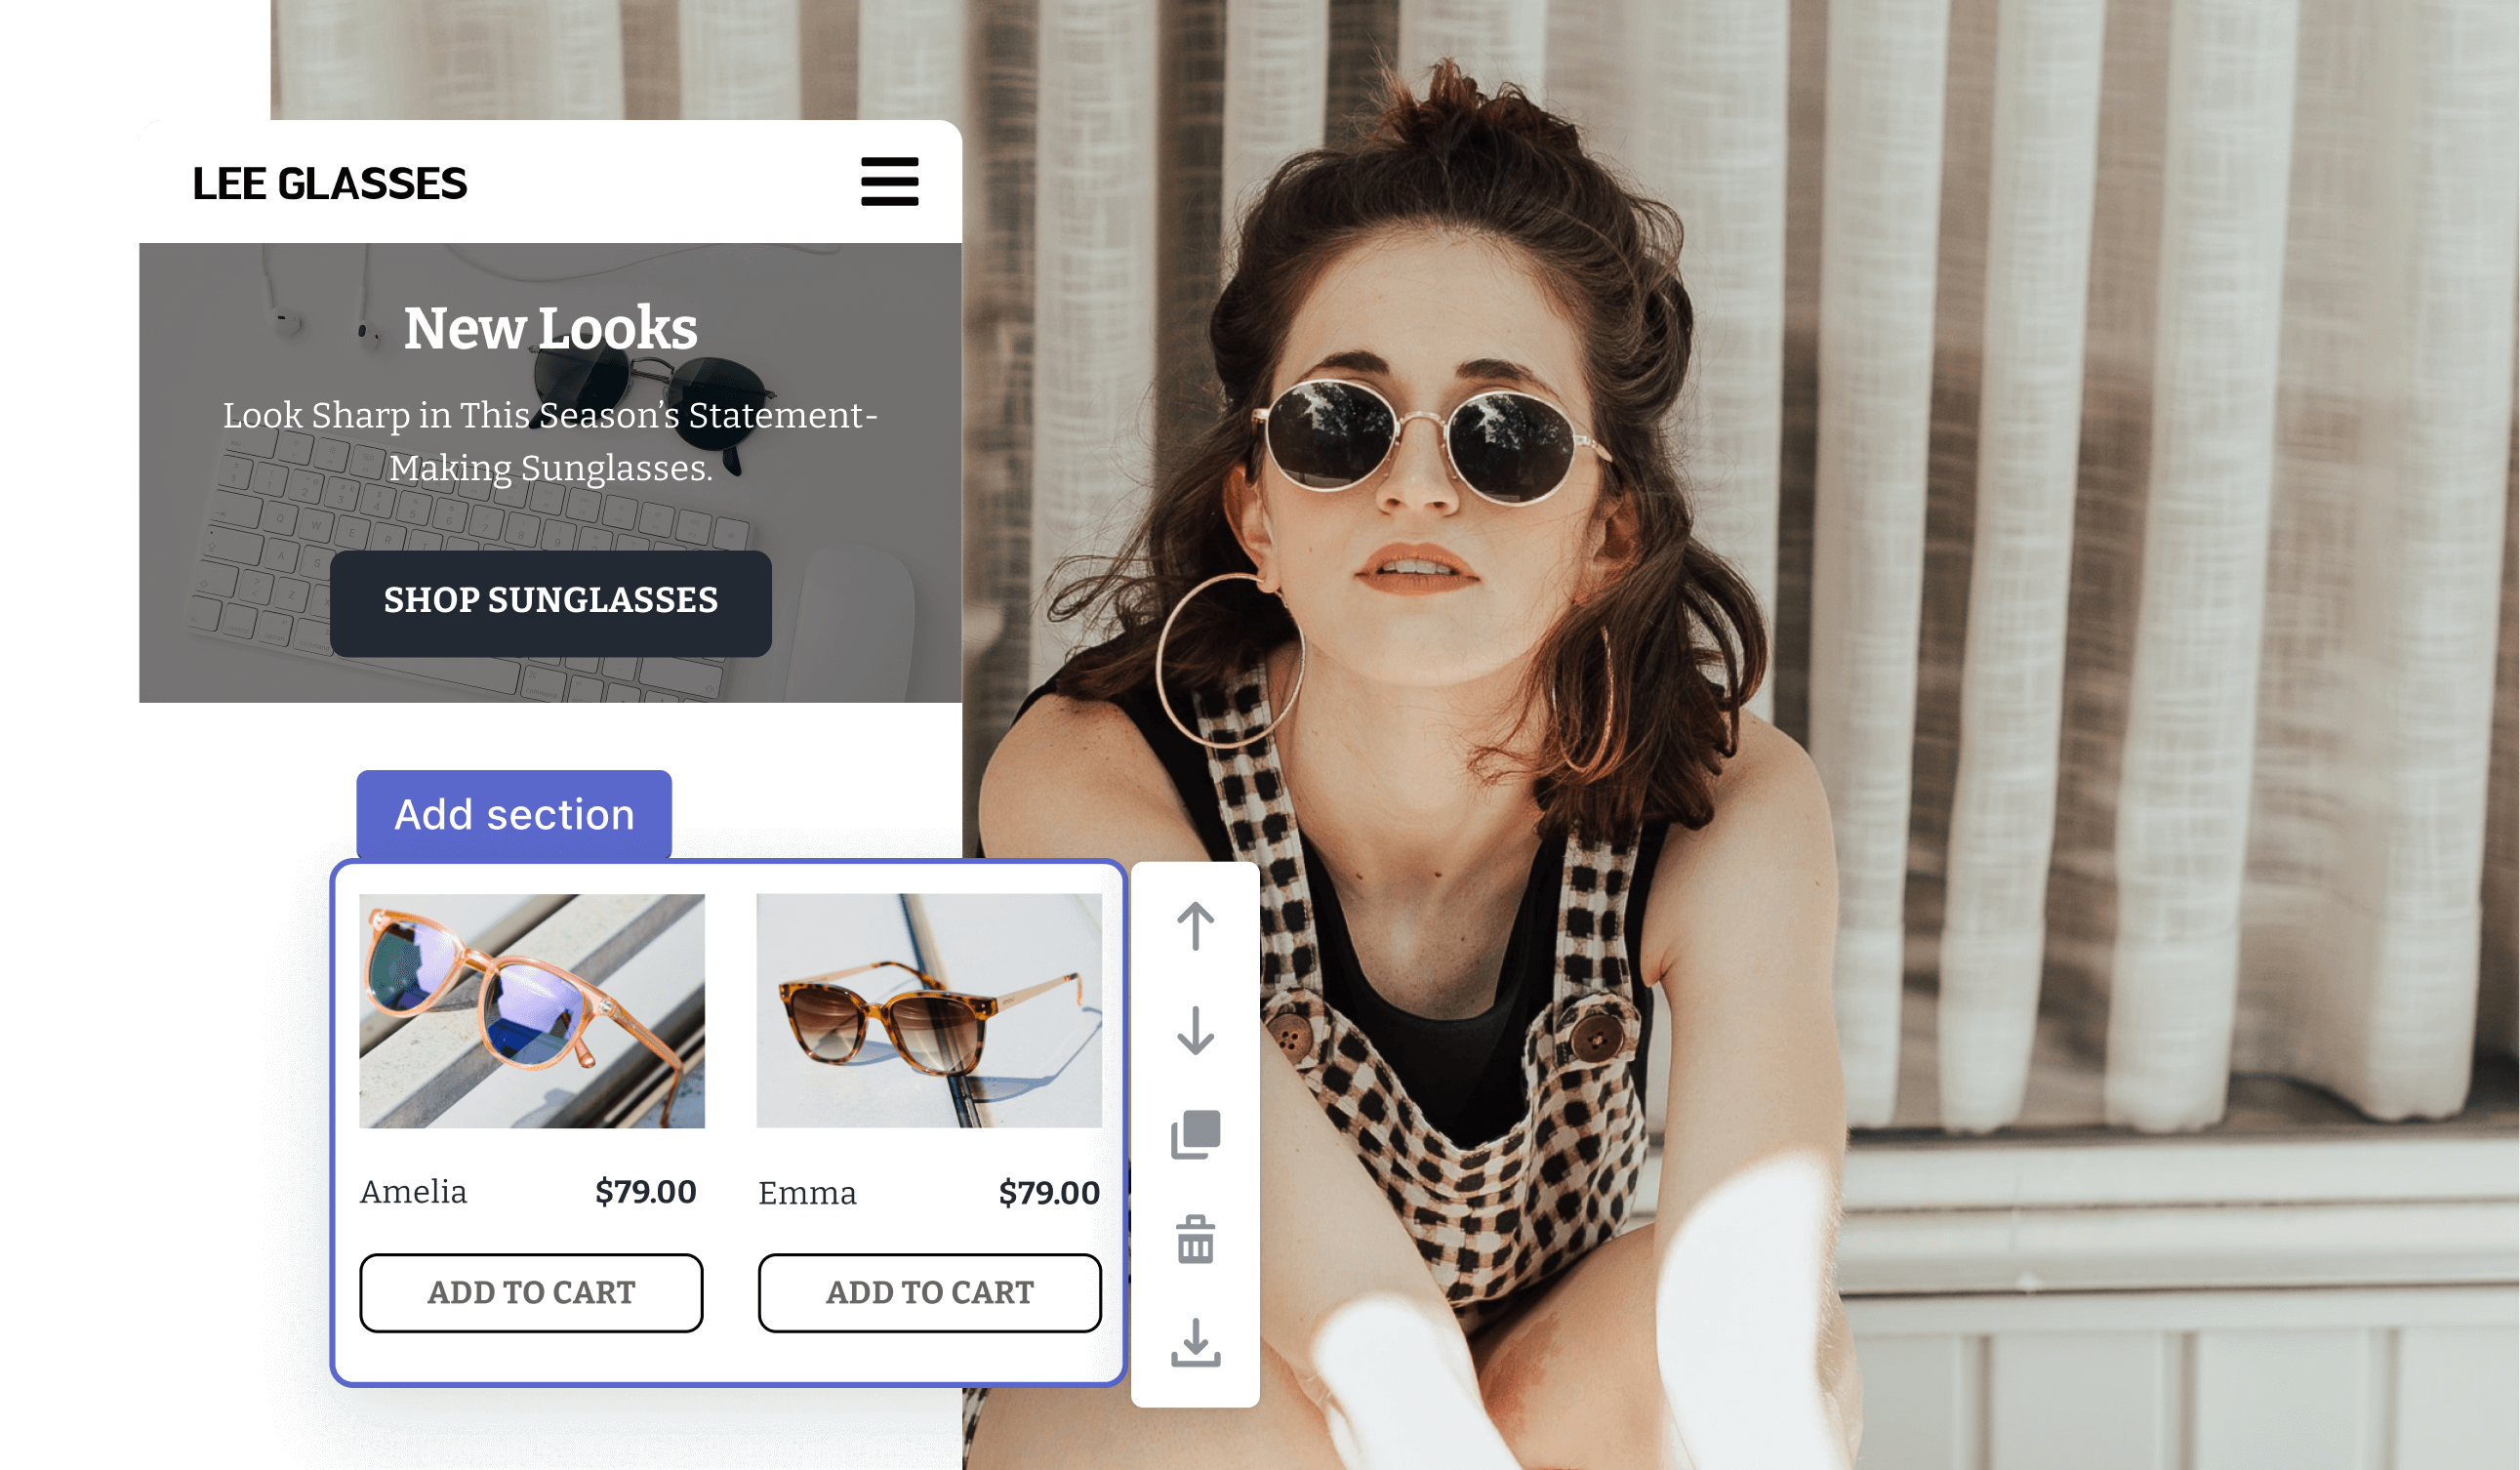The image size is (2520, 1470).
Task: Click the Add section button
Action: click(512, 814)
